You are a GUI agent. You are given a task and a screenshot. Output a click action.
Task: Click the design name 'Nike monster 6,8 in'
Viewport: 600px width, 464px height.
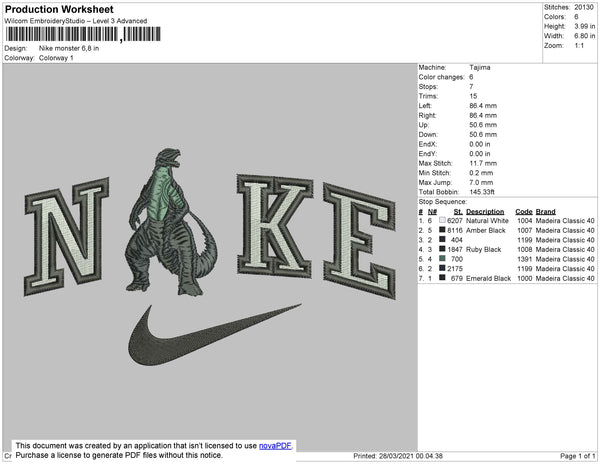pyautogui.click(x=69, y=48)
